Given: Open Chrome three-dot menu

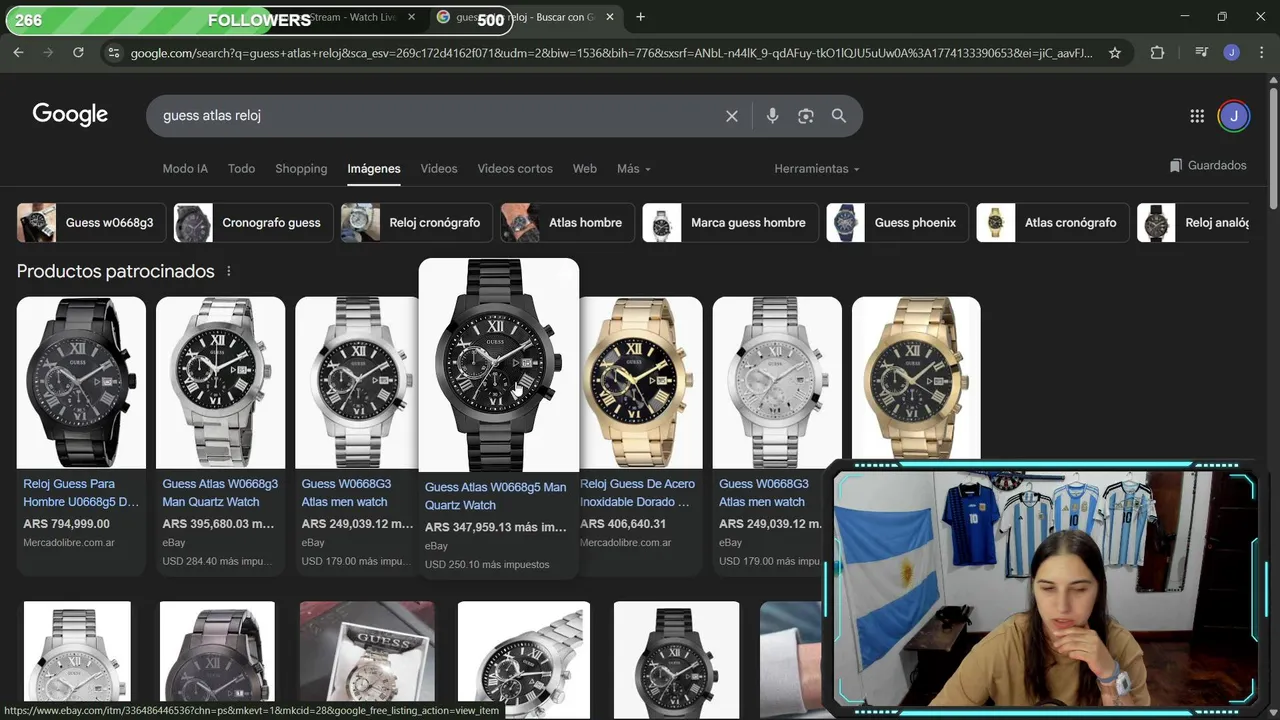Looking at the screenshot, I should (1260, 53).
